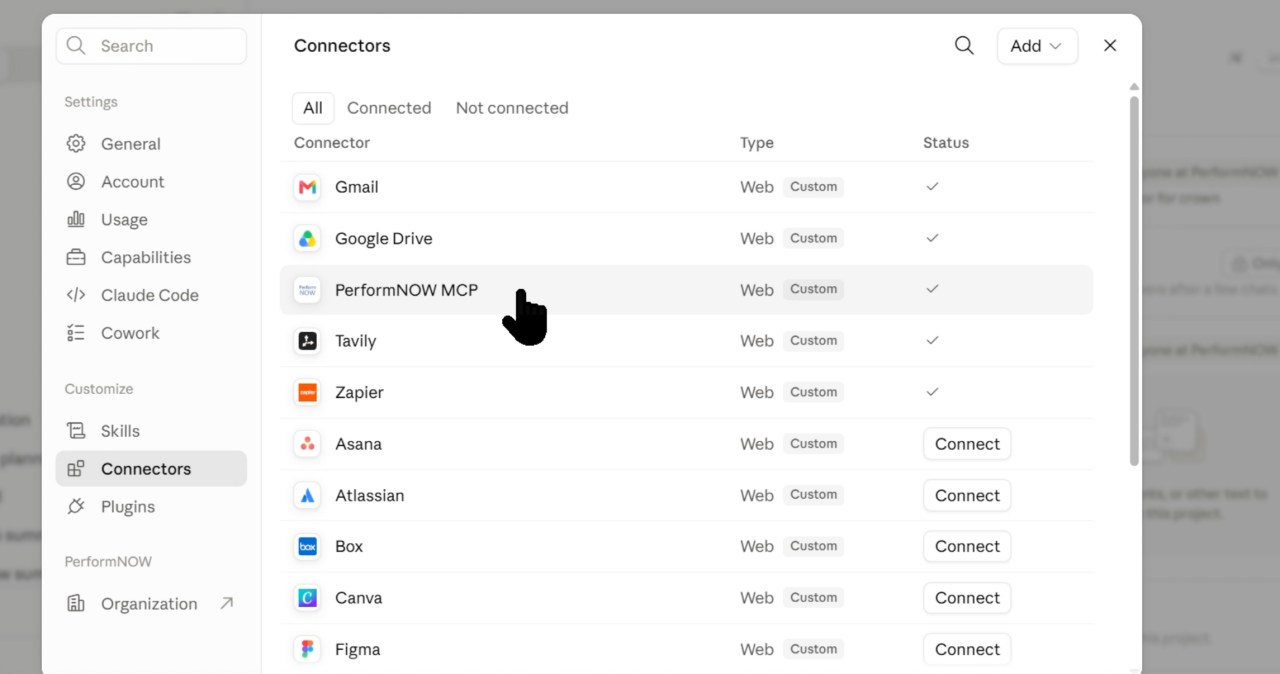Screen dimensions: 1280x674
Task: Connect the Box connector
Action: tap(967, 547)
